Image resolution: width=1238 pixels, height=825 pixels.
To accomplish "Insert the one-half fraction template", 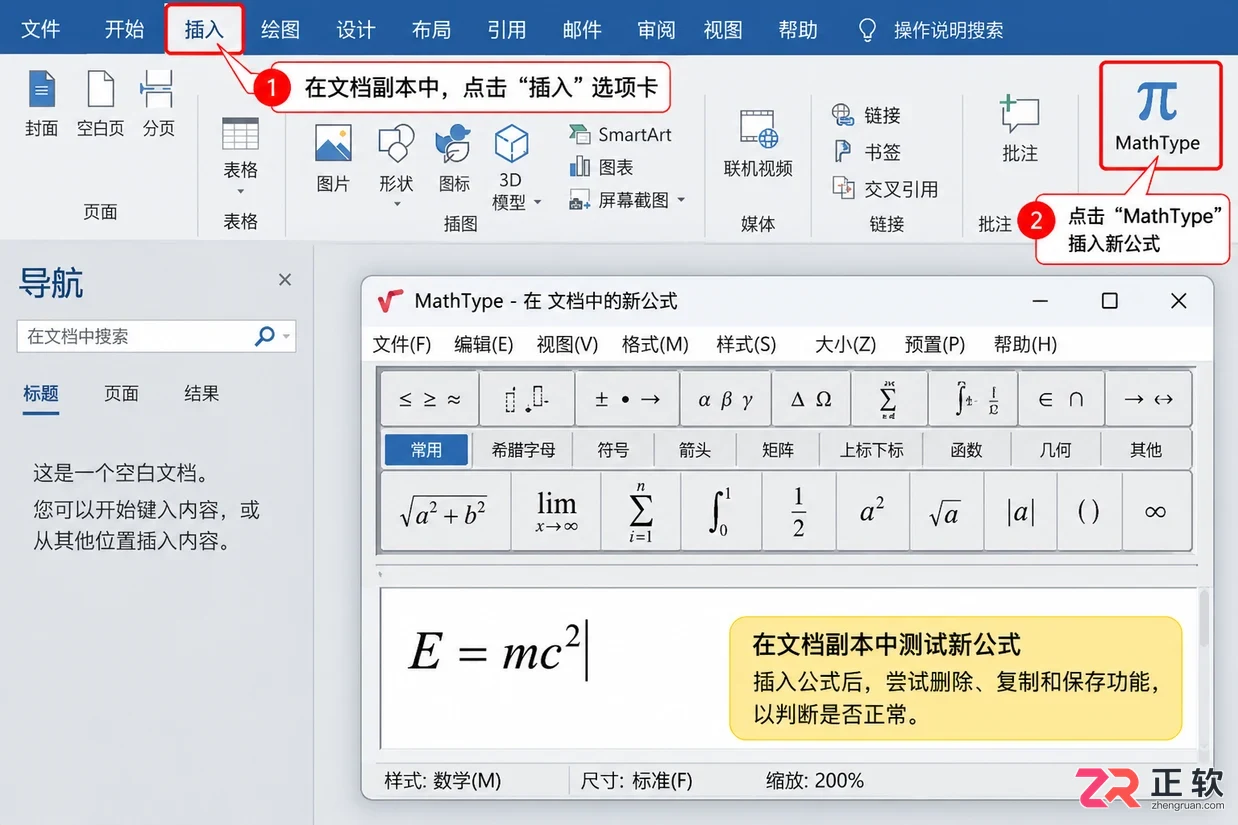I will [798, 512].
